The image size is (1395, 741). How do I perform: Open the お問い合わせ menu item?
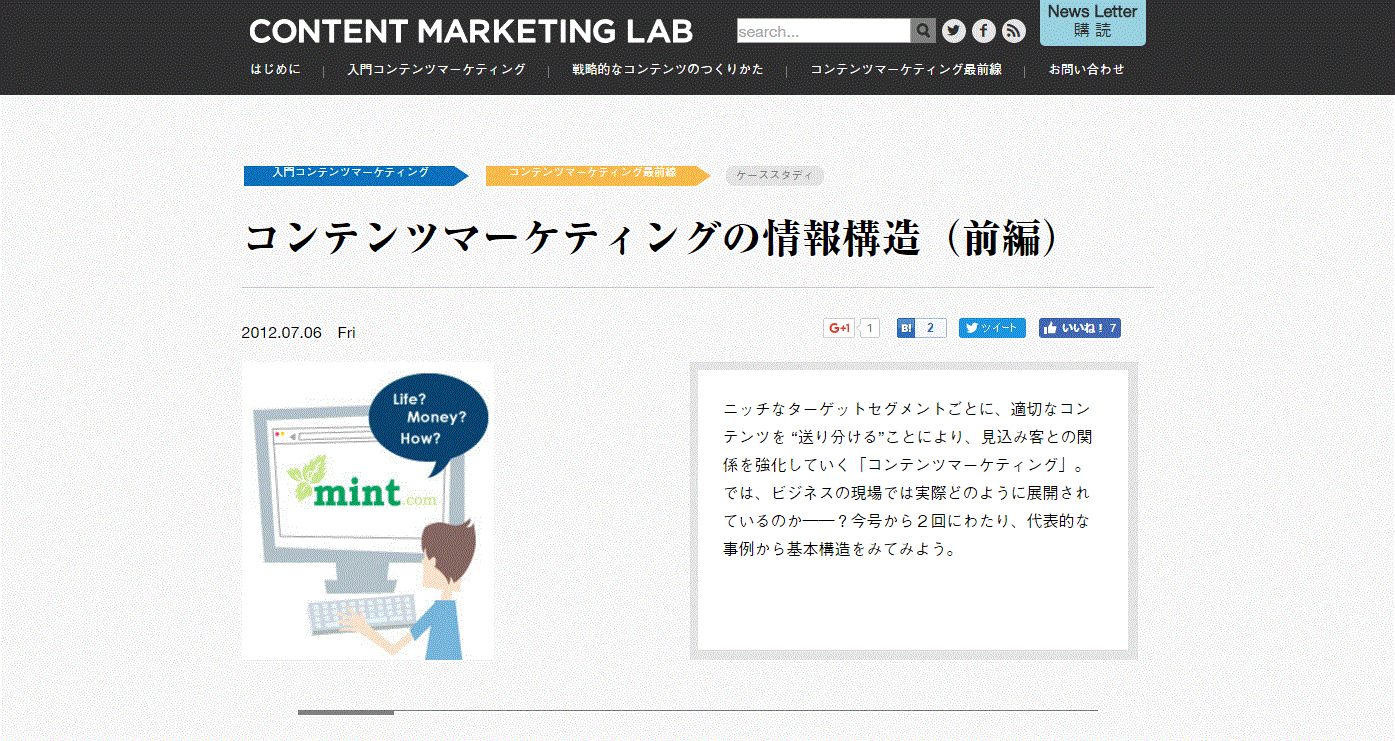pos(1086,70)
